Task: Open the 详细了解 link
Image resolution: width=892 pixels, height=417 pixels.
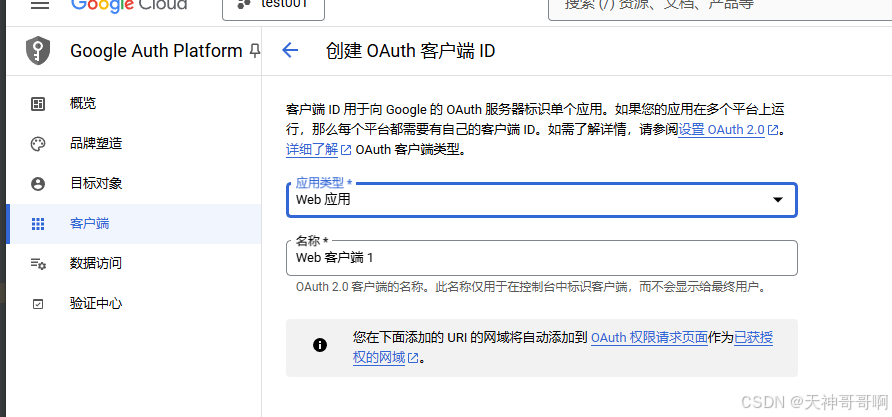Action: point(319,150)
